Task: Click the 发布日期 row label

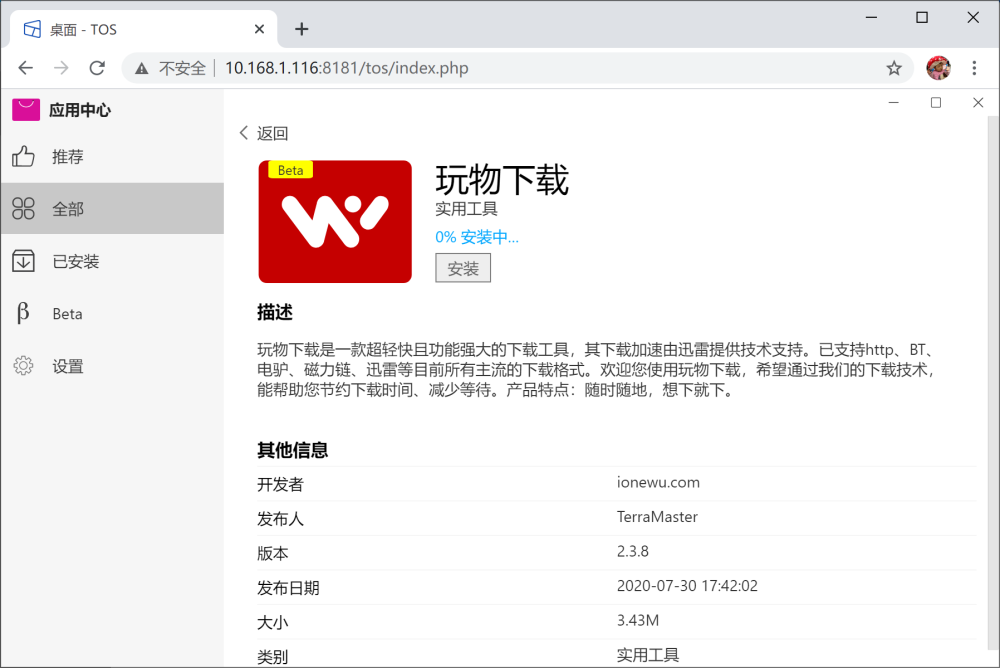Action: tap(288, 588)
